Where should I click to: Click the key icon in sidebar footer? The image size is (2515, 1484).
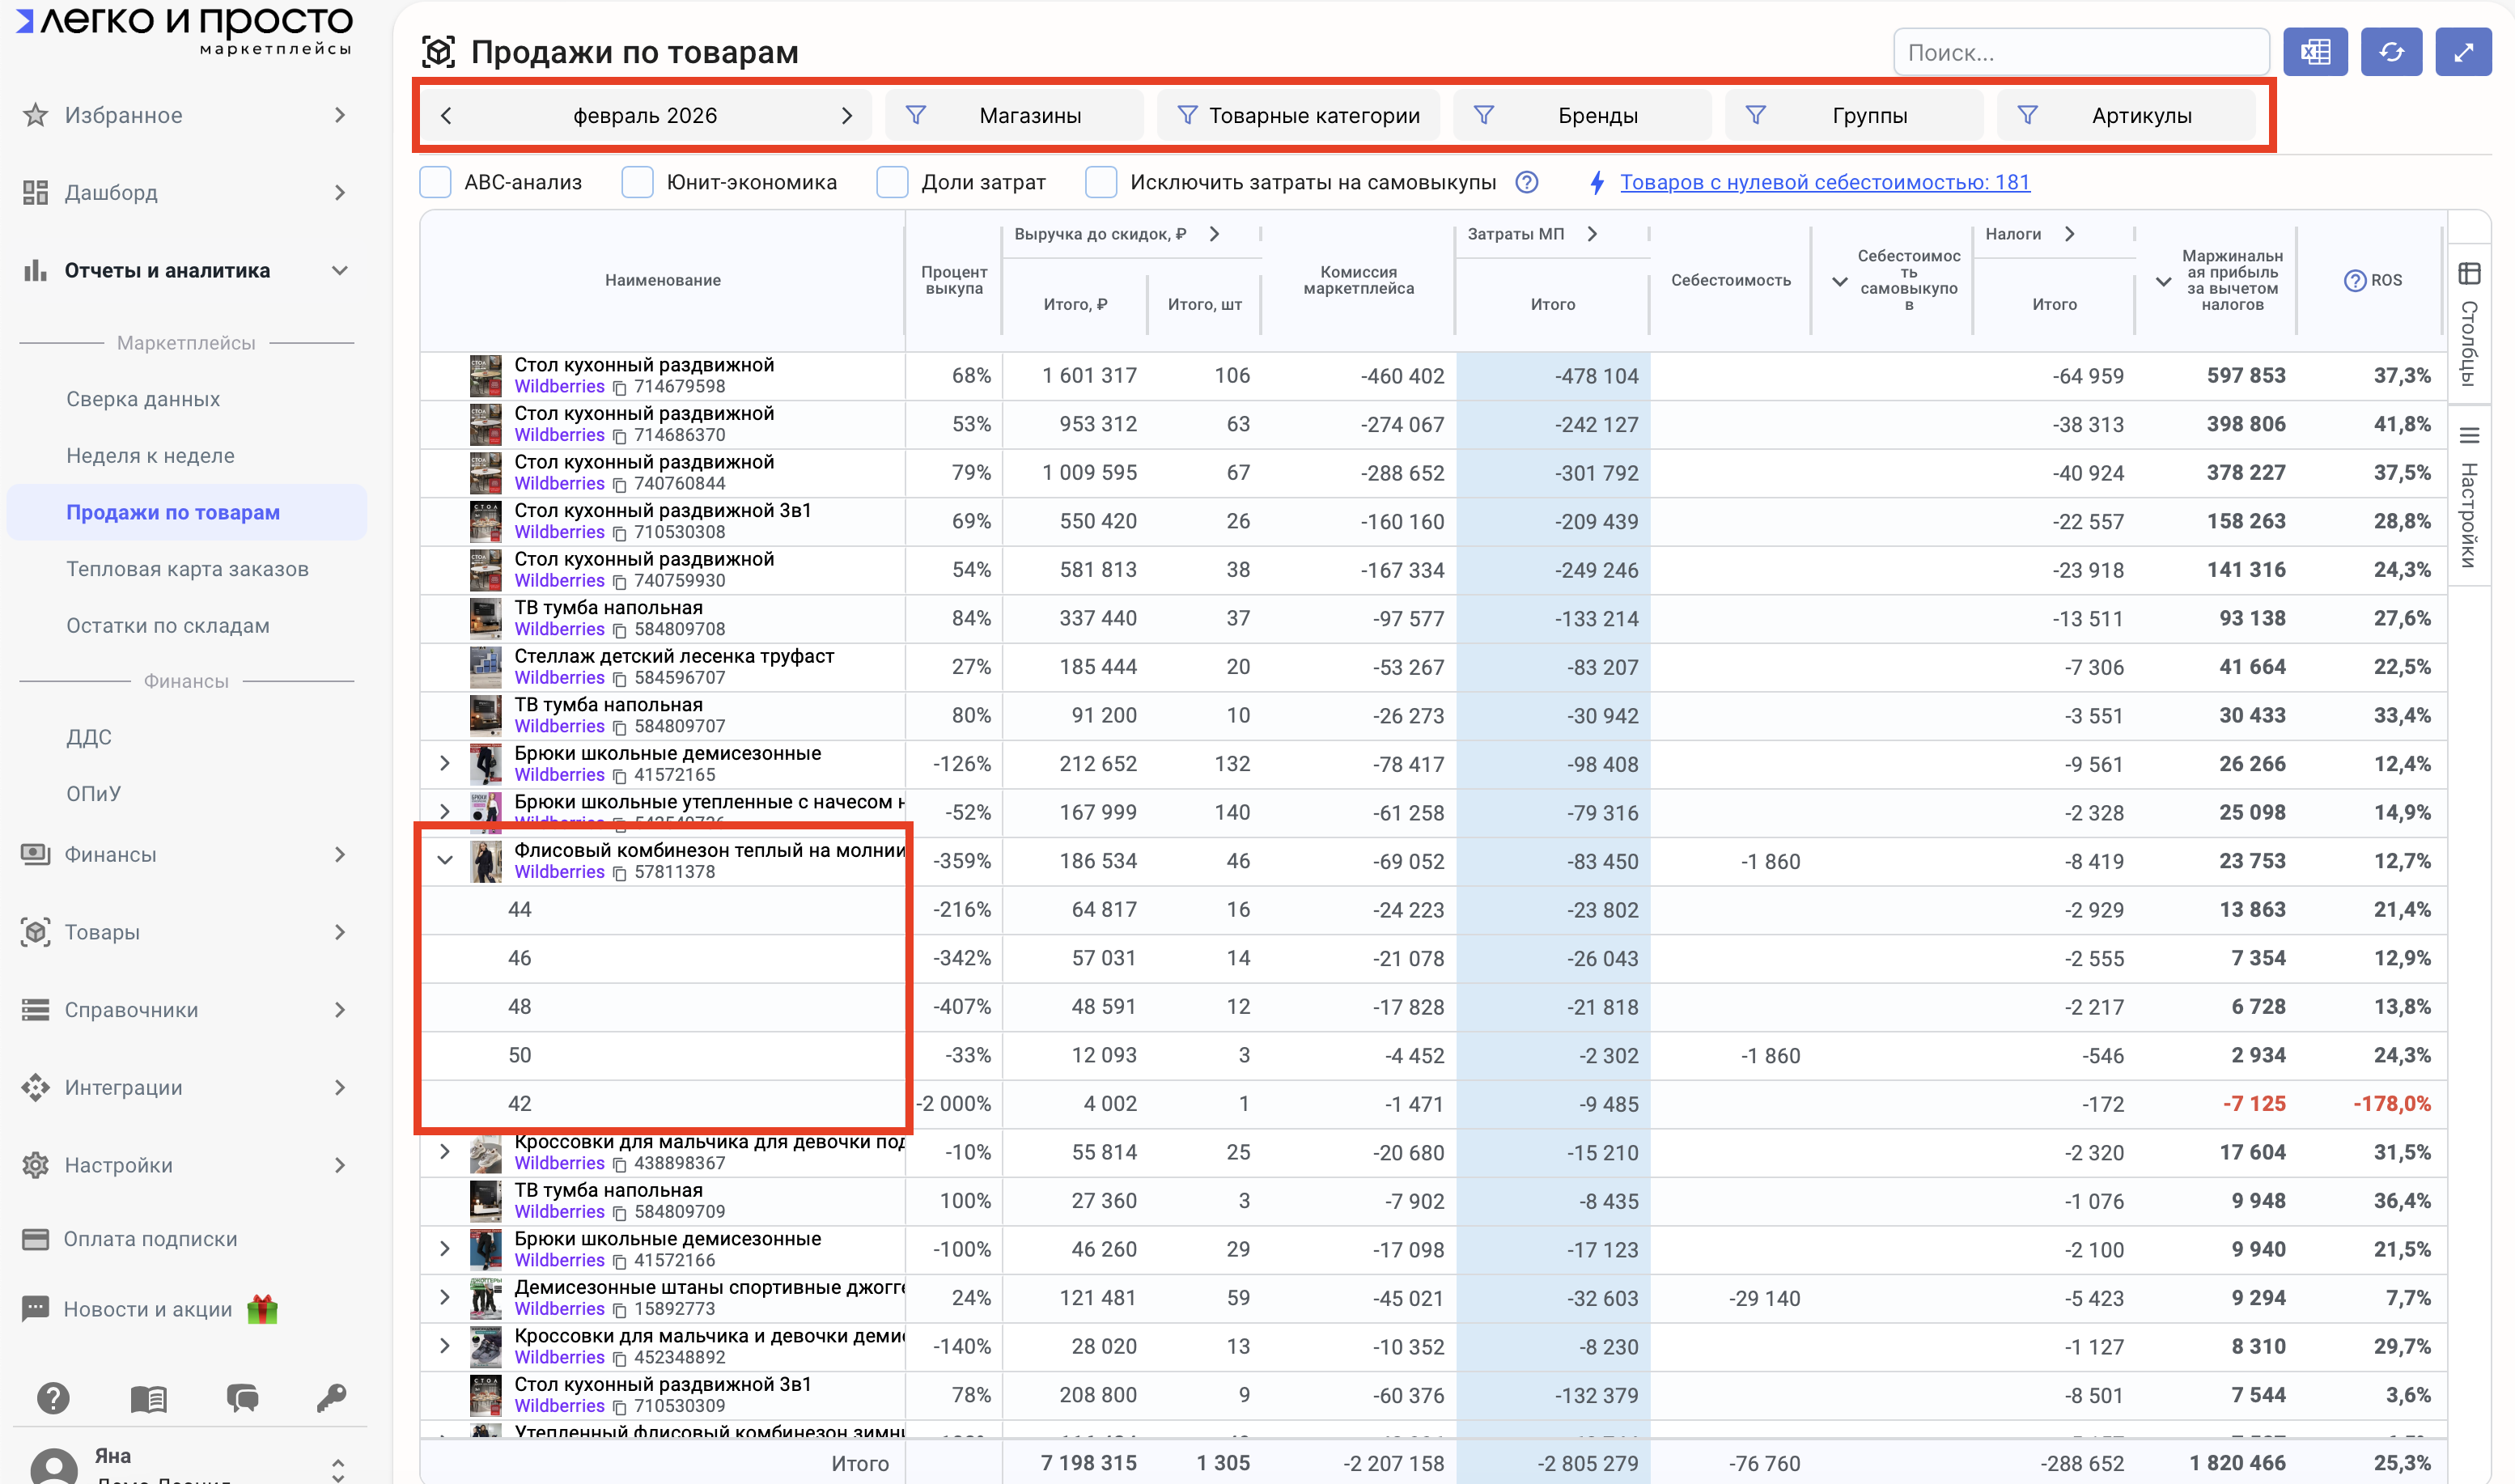click(x=331, y=1397)
